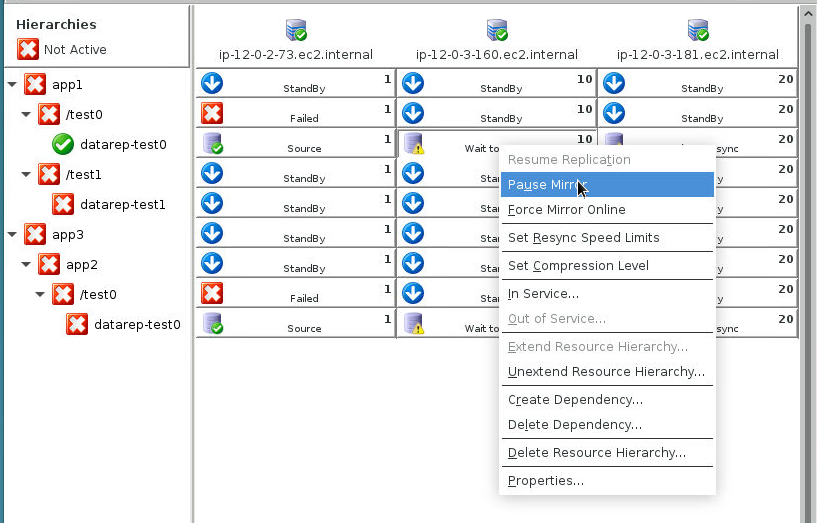The height and width of the screenshot is (523, 817).
Task: Click the ip-12-0-3-181.ec2.internal server icon
Action: pos(698,30)
